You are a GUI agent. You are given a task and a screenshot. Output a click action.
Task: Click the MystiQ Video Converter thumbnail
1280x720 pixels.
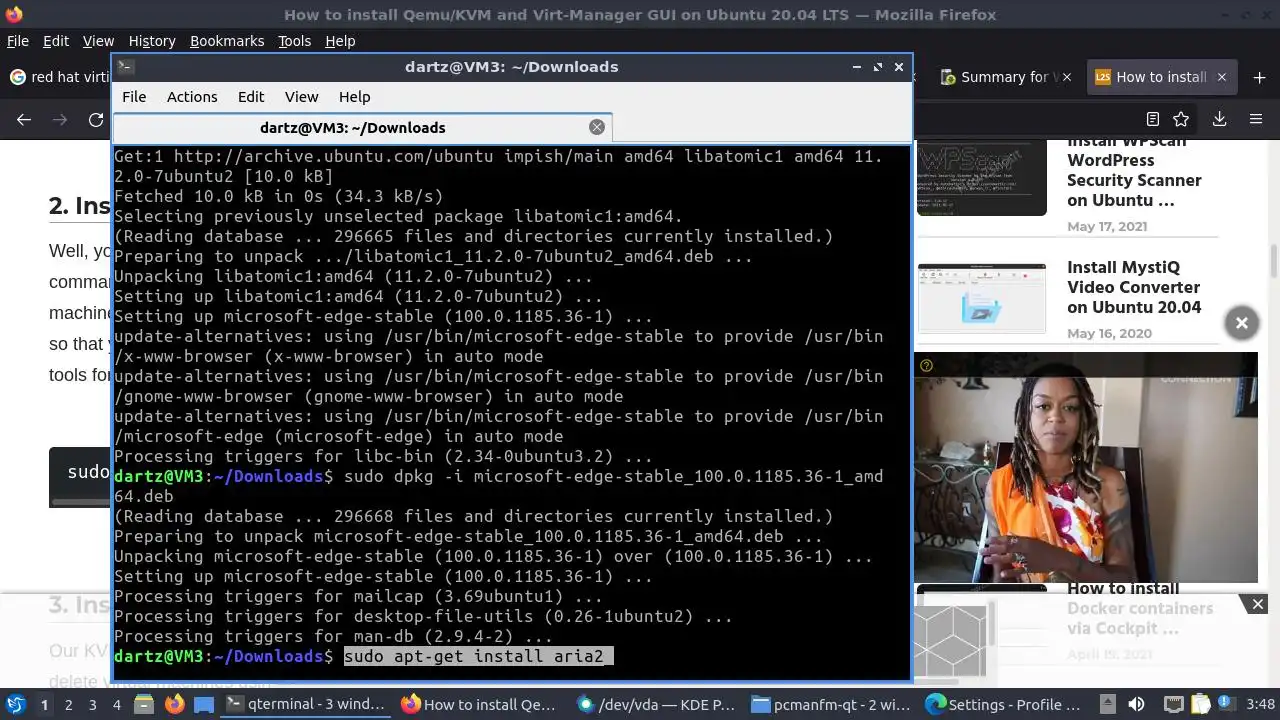pyautogui.click(x=982, y=298)
